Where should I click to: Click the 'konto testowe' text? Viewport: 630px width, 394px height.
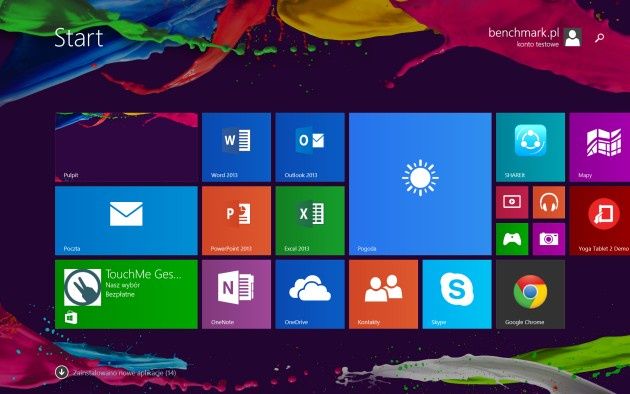(x=538, y=44)
